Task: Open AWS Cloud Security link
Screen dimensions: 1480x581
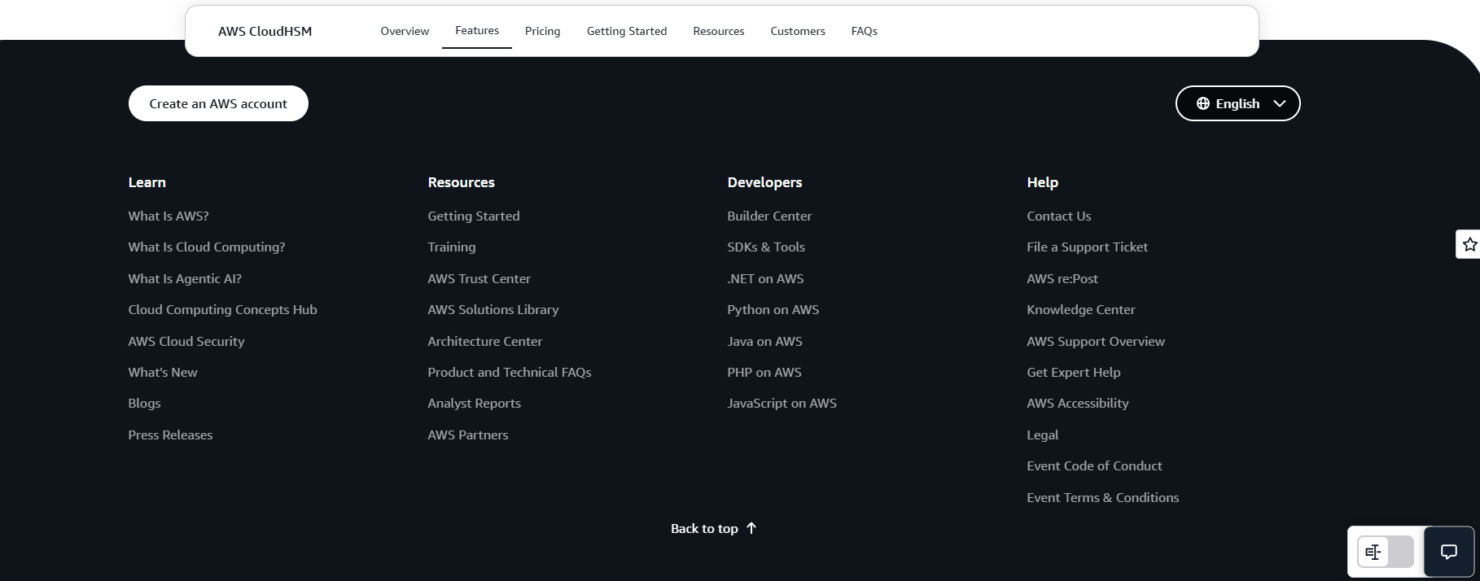Action: click(186, 341)
